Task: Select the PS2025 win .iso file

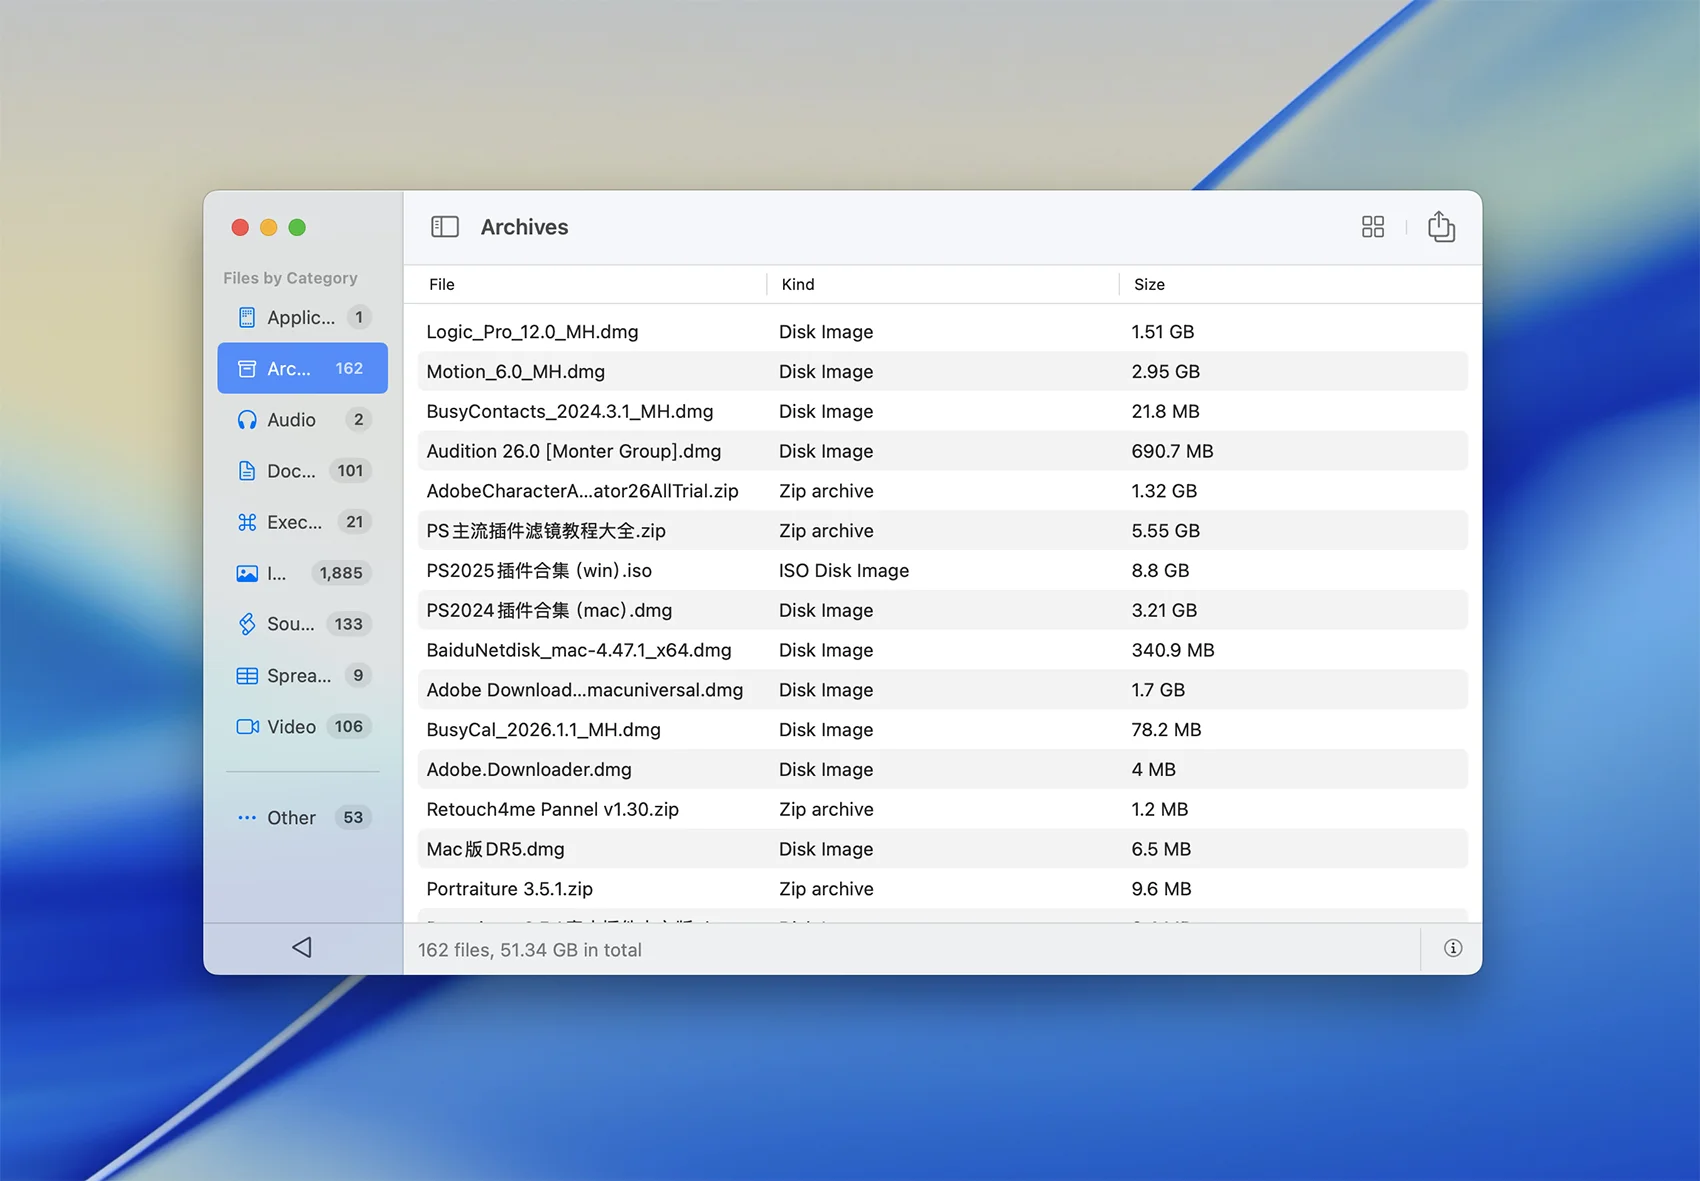Action: 538,571
